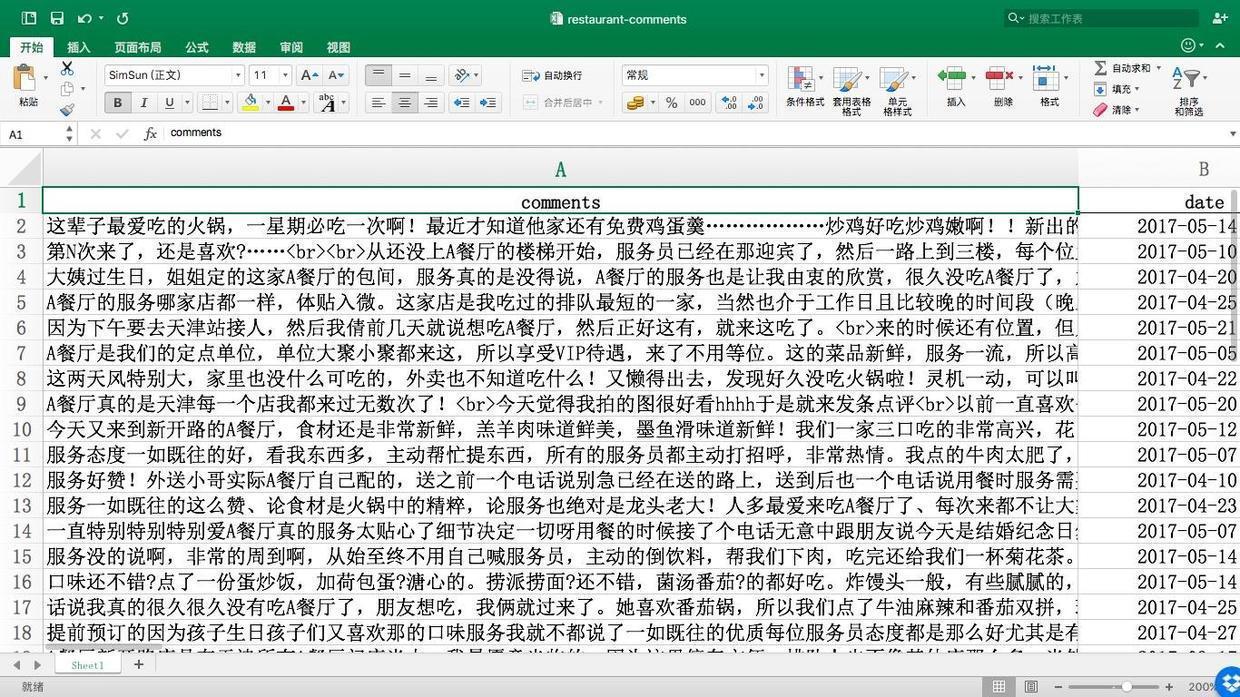Apply bold formatting to selected cell
The image size is (1240, 697).
[117, 102]
